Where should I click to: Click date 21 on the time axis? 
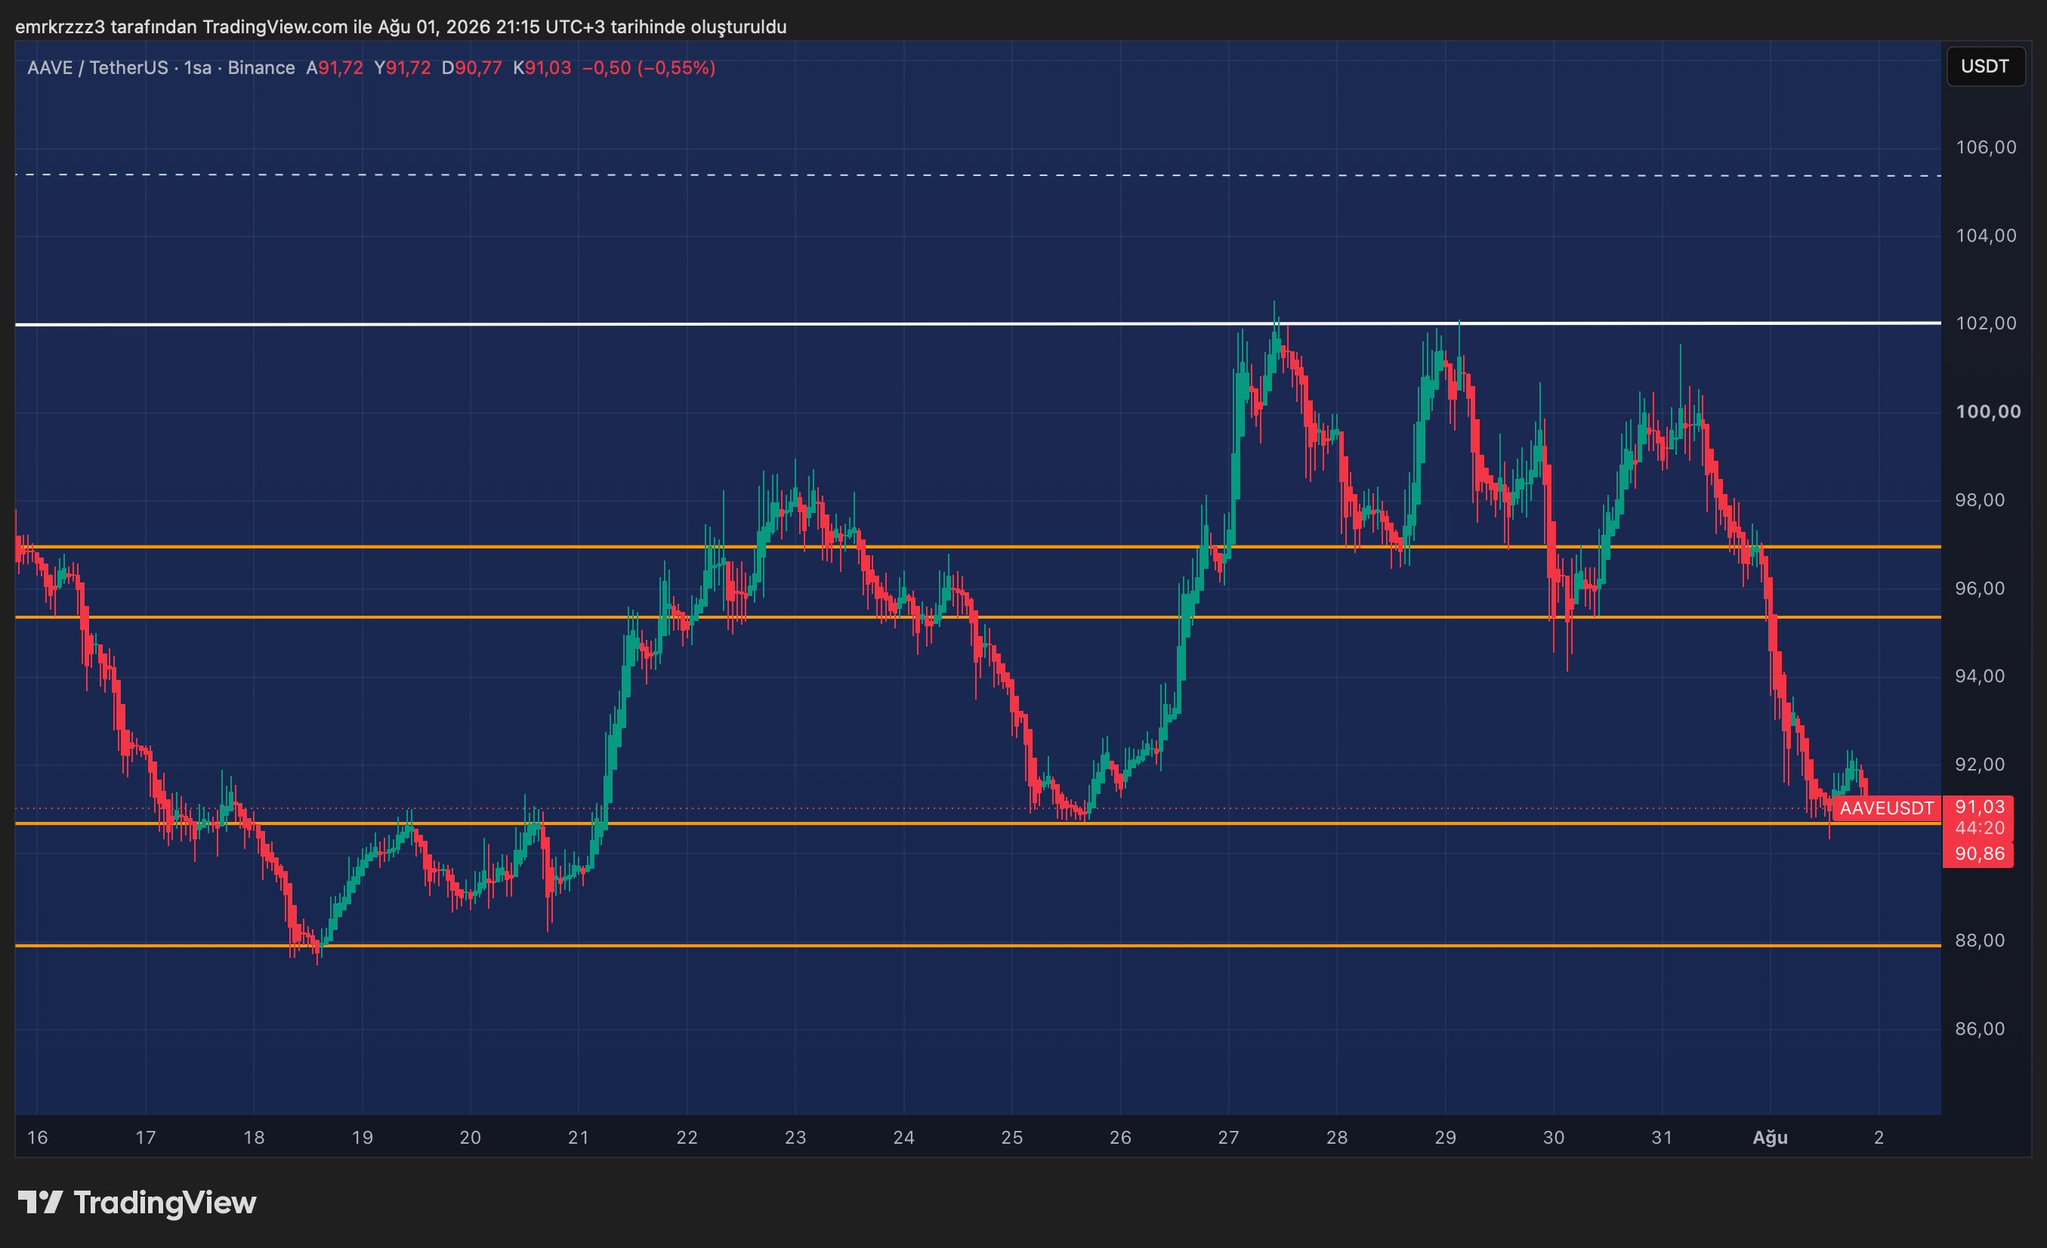tap(578, 1137)
